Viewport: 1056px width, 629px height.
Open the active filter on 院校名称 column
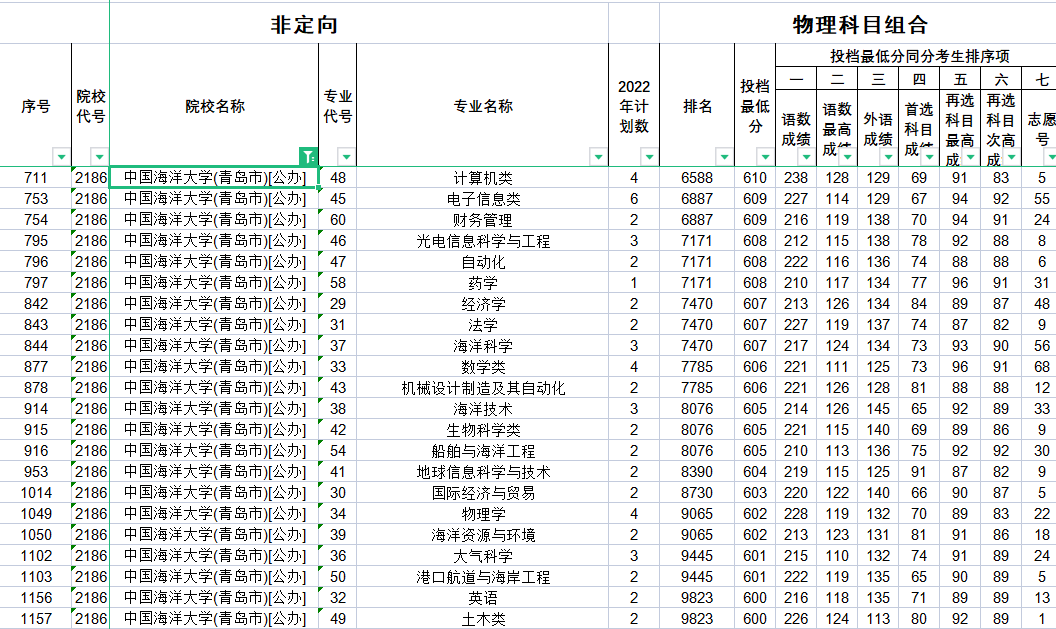(308, 157)
